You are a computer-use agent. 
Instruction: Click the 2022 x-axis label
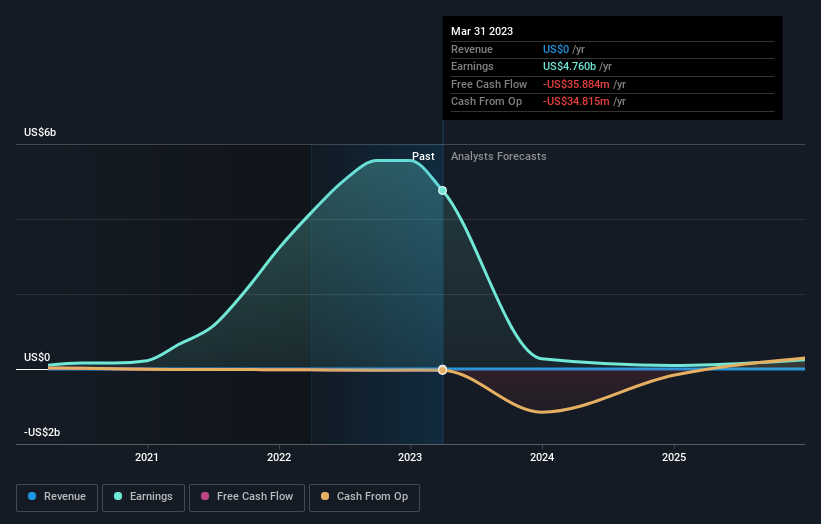point(279,458)
